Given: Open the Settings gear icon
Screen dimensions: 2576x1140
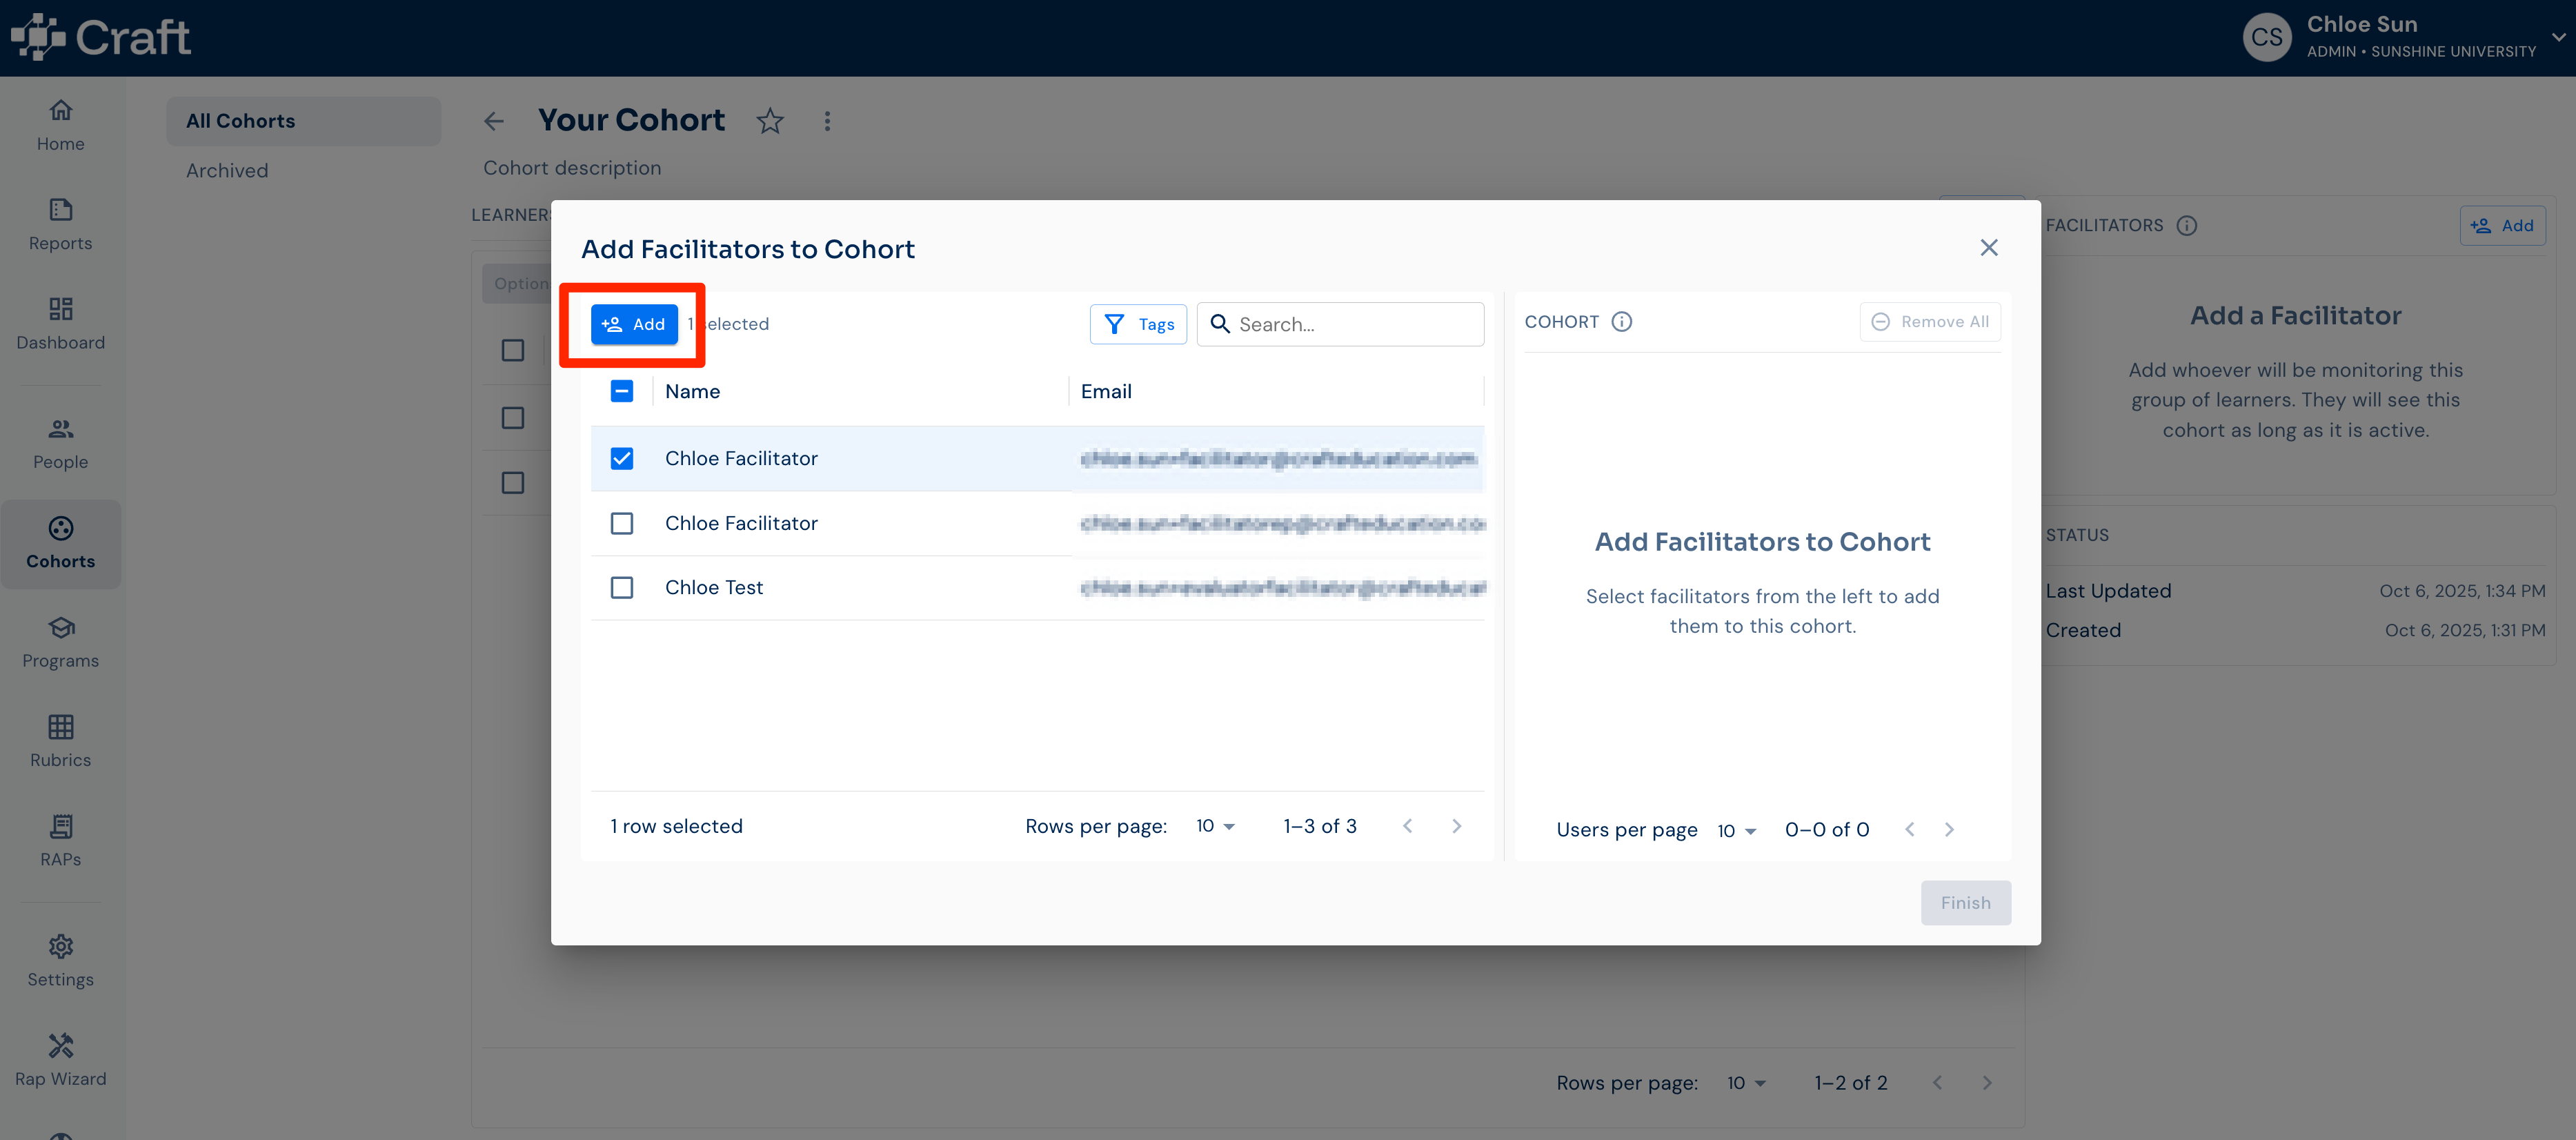Looking at the screenshot, I should pyautogui.click(x=61, y=946).
